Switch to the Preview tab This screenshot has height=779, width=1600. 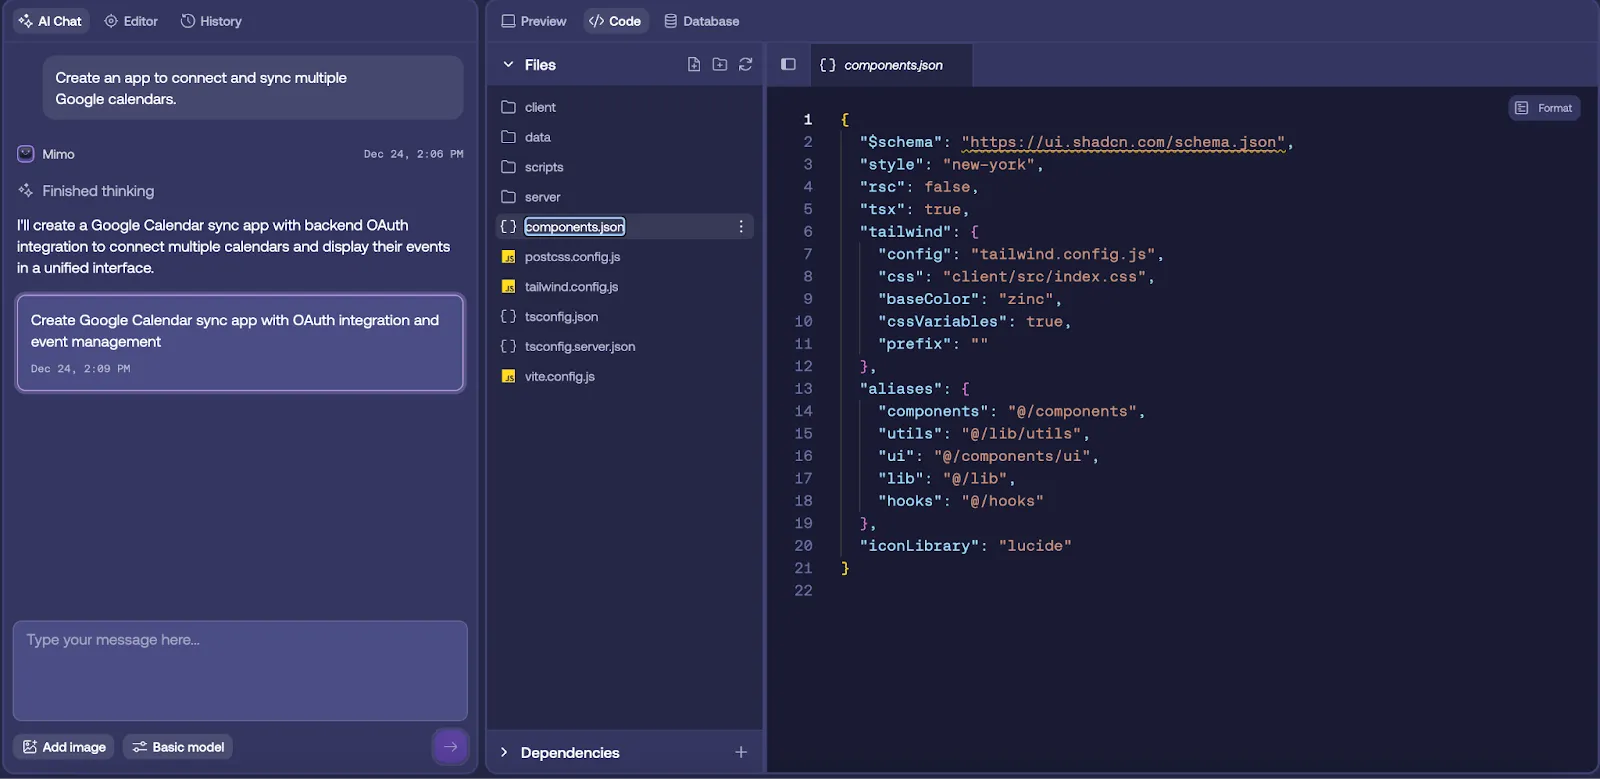534,21
